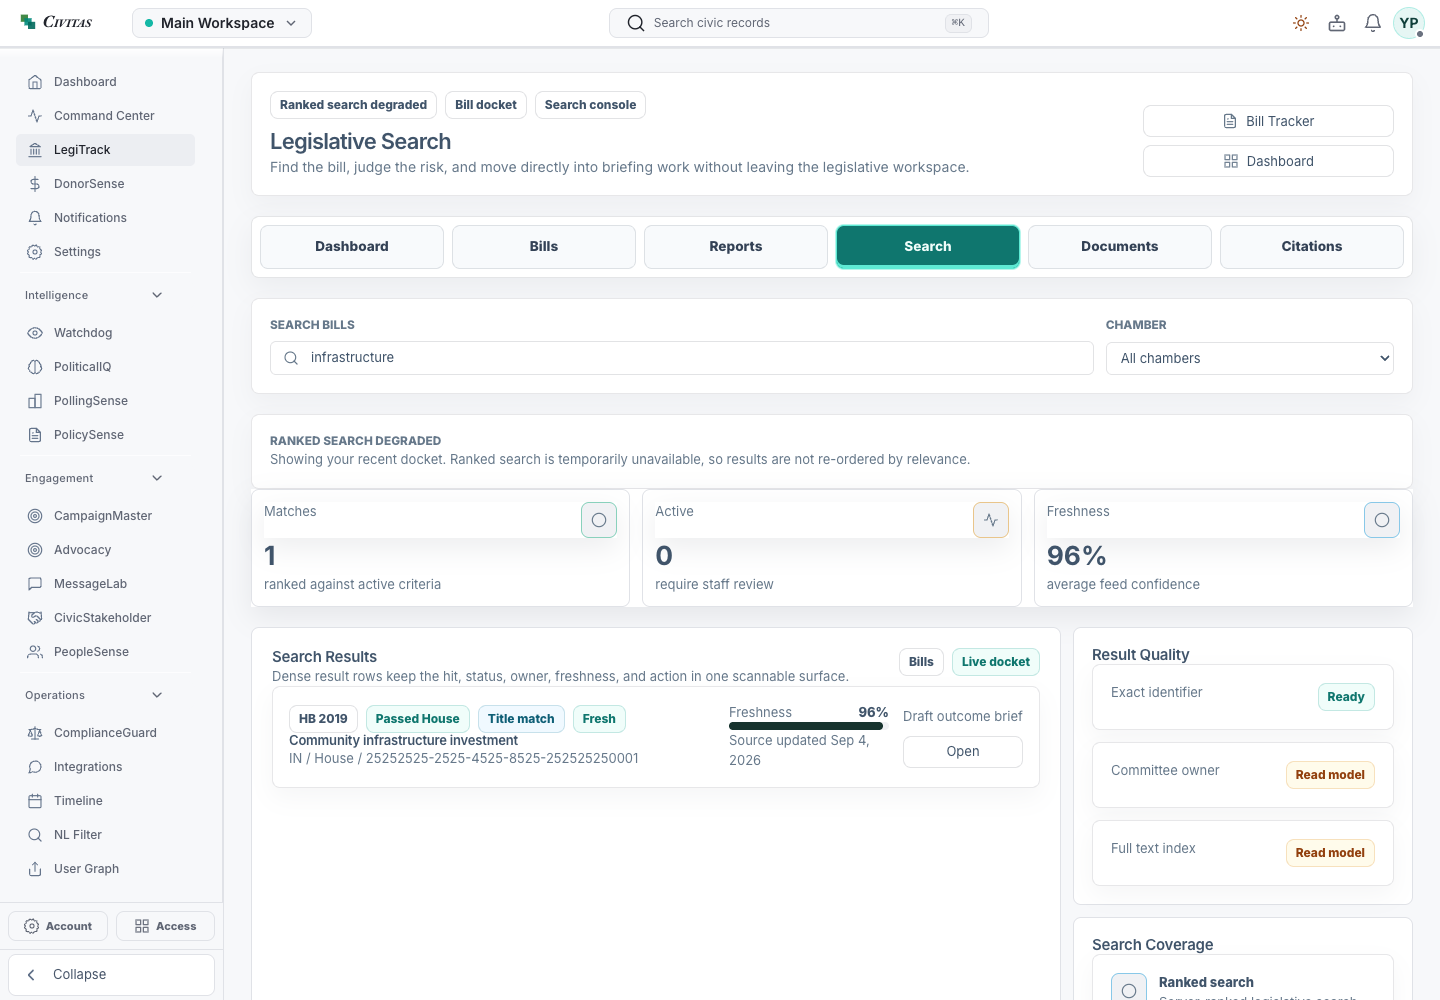The image size is (1440, 1000).
Task: Select the Search tab
Action: (x=928, y=247)
